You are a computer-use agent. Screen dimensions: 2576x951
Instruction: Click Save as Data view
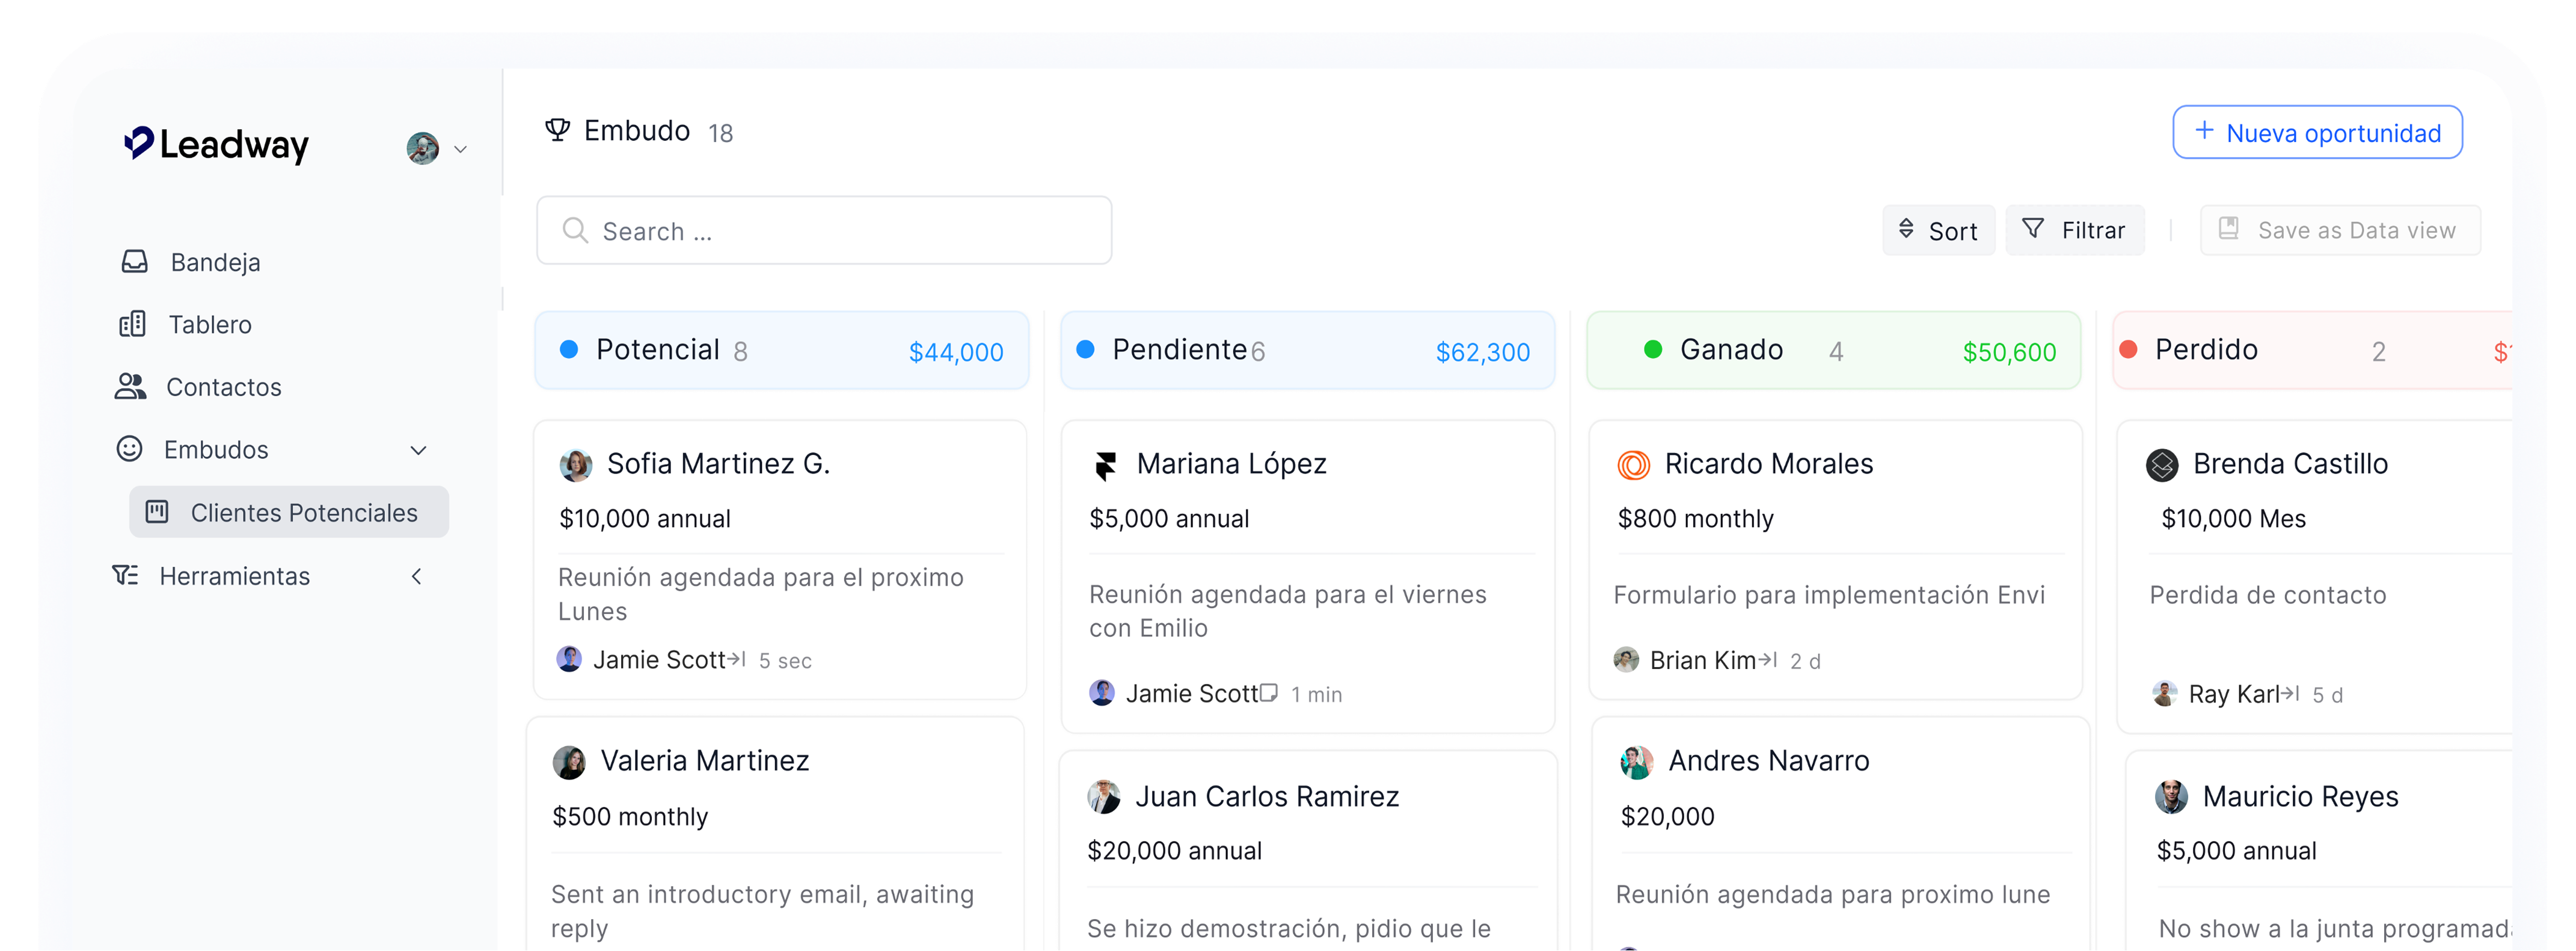click(x=2340, y=230)
